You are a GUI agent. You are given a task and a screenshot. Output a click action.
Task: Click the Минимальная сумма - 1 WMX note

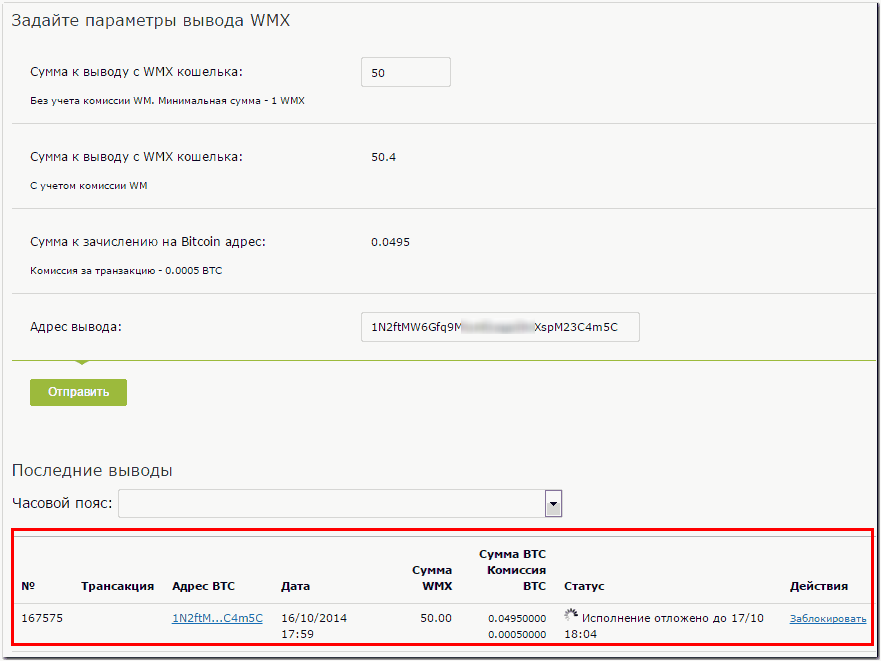click(x=231, y=101)
